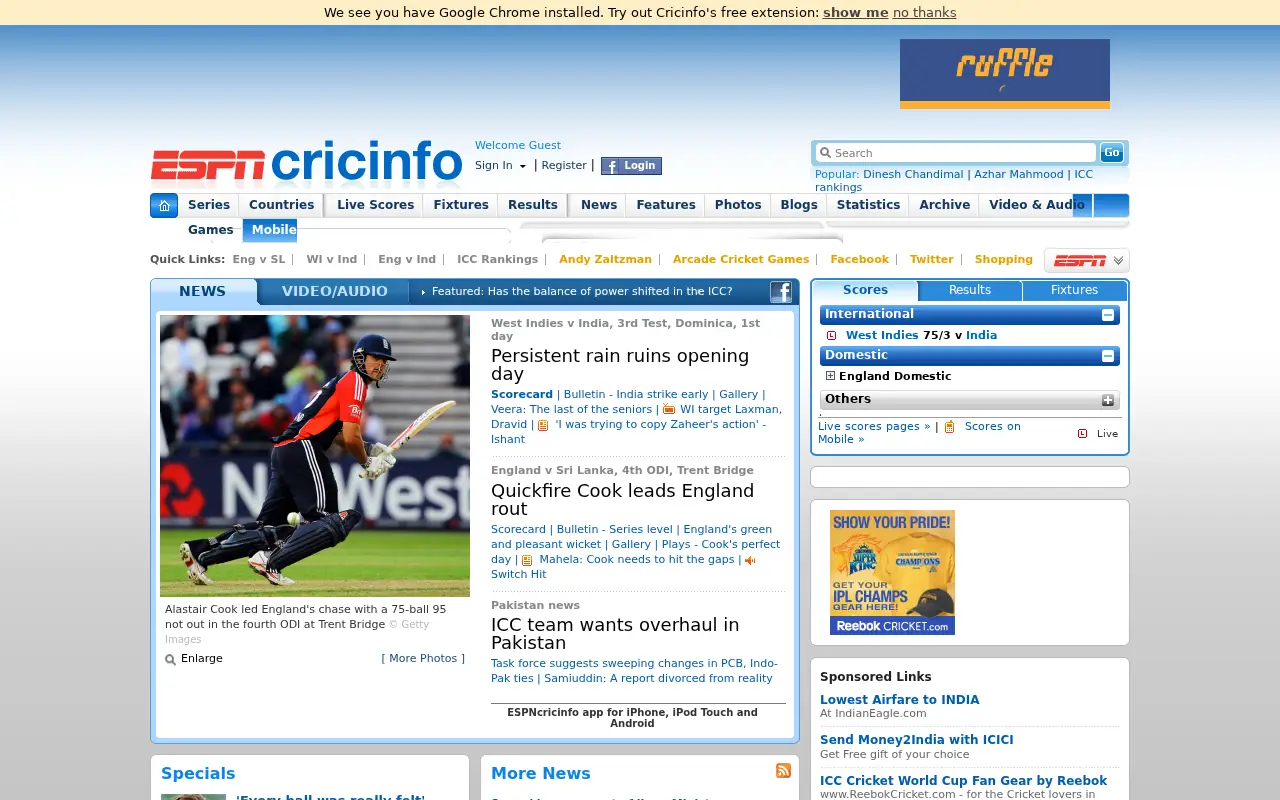Expand the Others scores section
Viewport: 1280px width, 800px height.
pos(1108,400)
